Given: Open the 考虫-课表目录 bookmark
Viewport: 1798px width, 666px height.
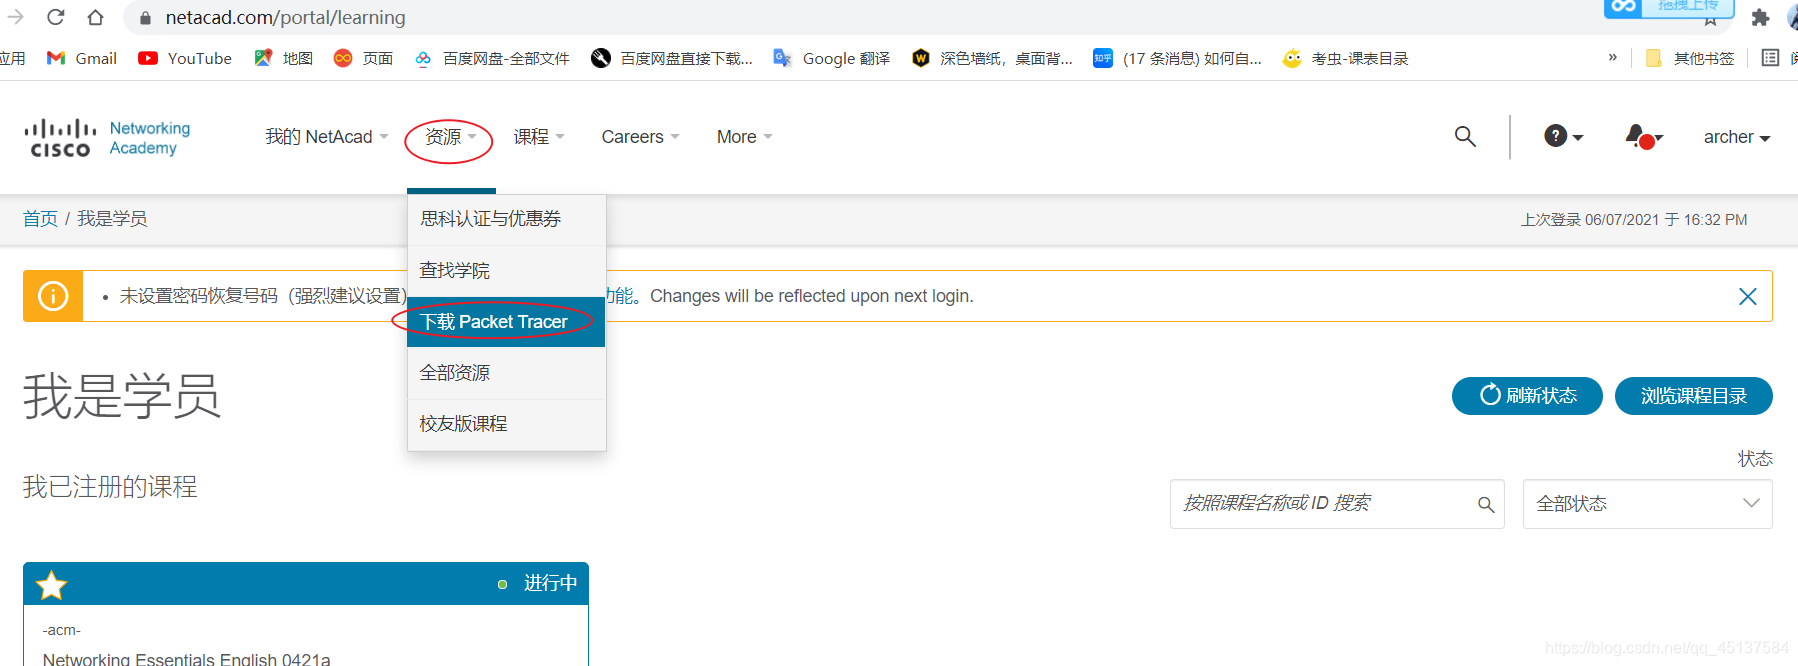Looking at the screenshot, I should pyautogui.click(x=1346, y=58).
